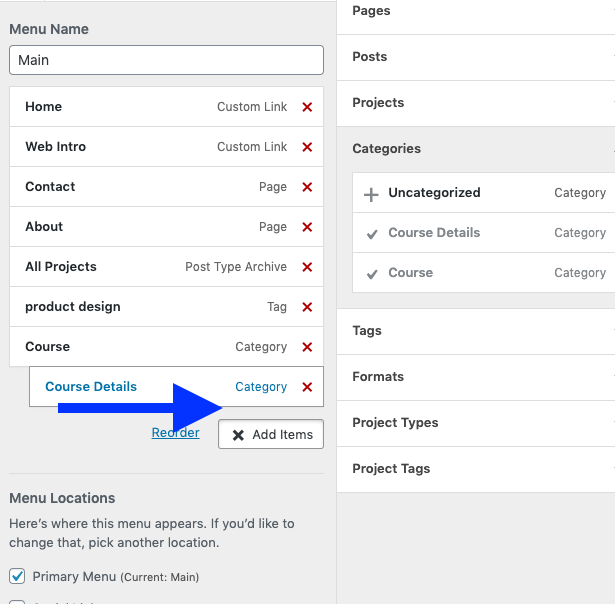
Task: Open the Project Types section
Action: tap(476, 423)
